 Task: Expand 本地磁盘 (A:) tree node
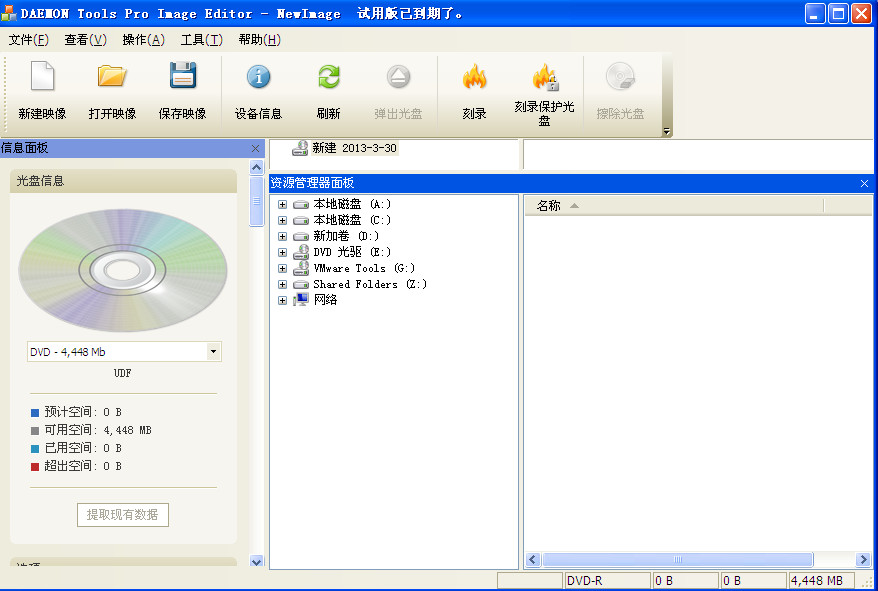click(x=282, y=204)
